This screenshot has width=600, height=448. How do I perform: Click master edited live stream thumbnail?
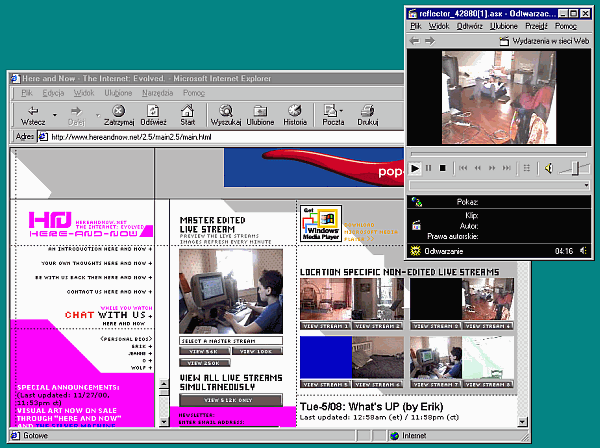tap(231, 292)
